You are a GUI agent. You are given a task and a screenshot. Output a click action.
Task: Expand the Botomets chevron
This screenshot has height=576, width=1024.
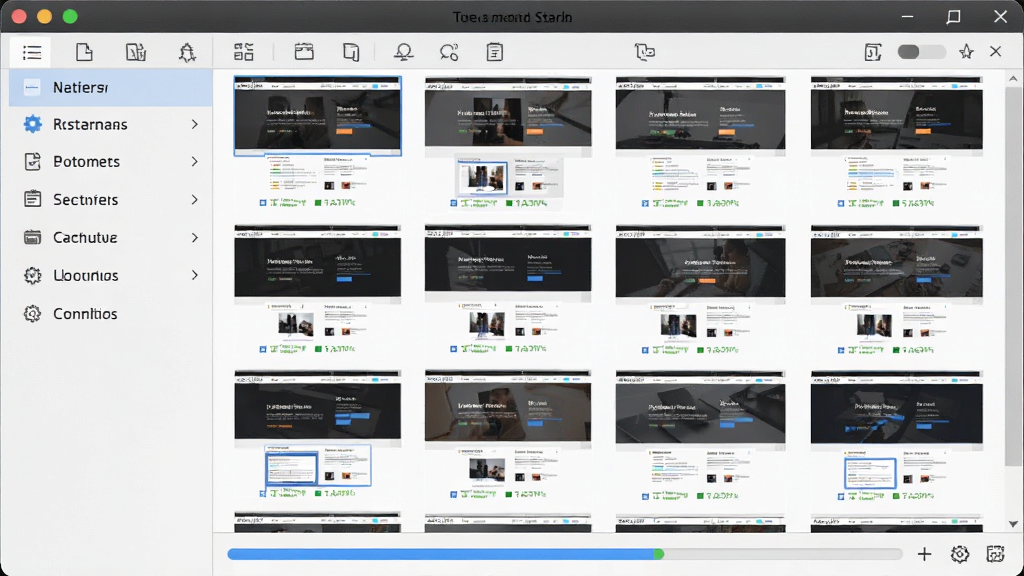click(195, 161)
